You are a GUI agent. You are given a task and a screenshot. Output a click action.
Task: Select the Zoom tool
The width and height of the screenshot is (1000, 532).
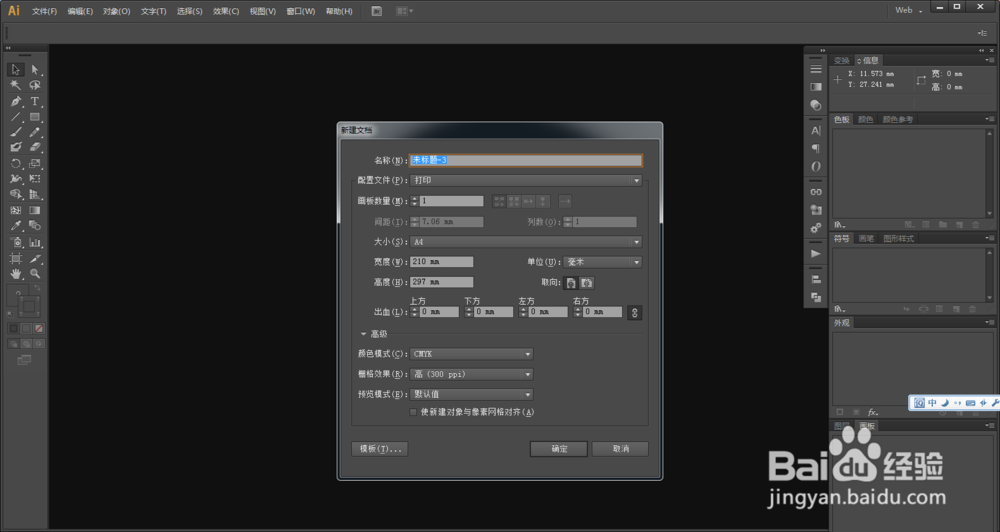pyautogui.click(x=35, y=274)
